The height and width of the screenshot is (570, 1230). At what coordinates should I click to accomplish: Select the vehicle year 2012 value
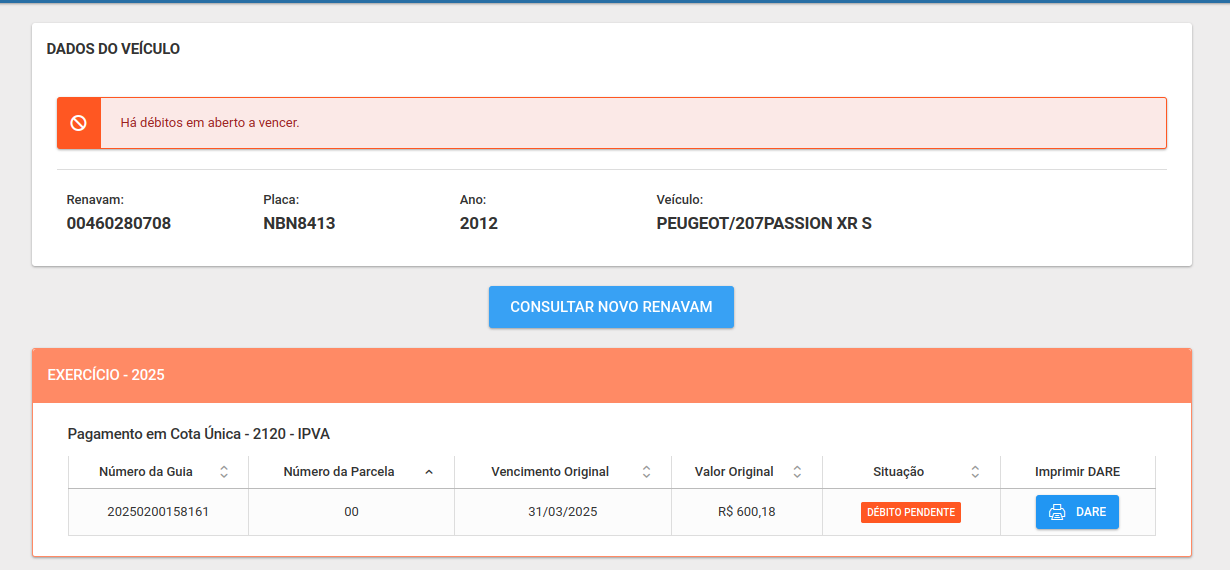coord(478,224)
